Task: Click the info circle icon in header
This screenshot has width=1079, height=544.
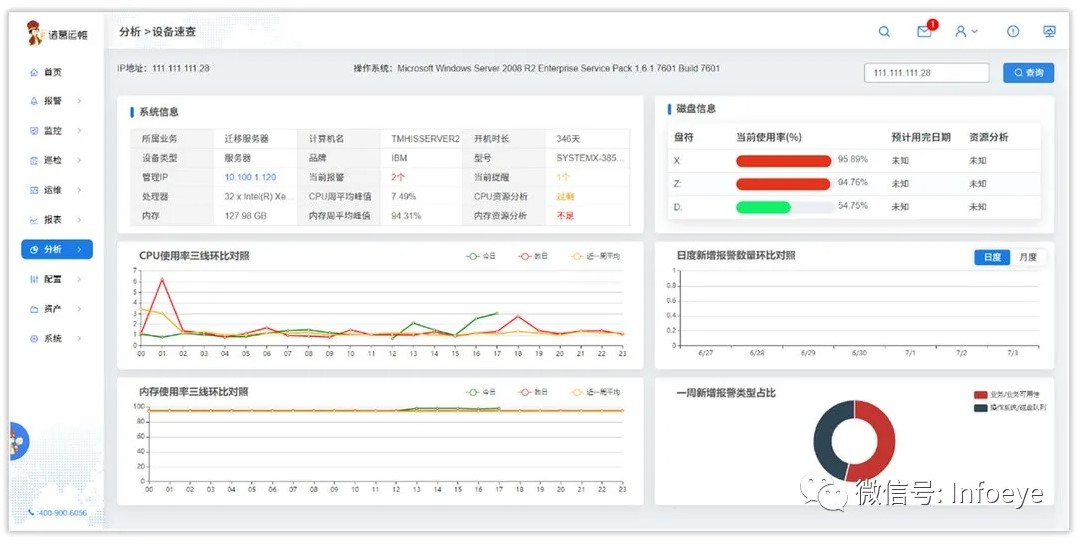Action: coord(1013,32)
